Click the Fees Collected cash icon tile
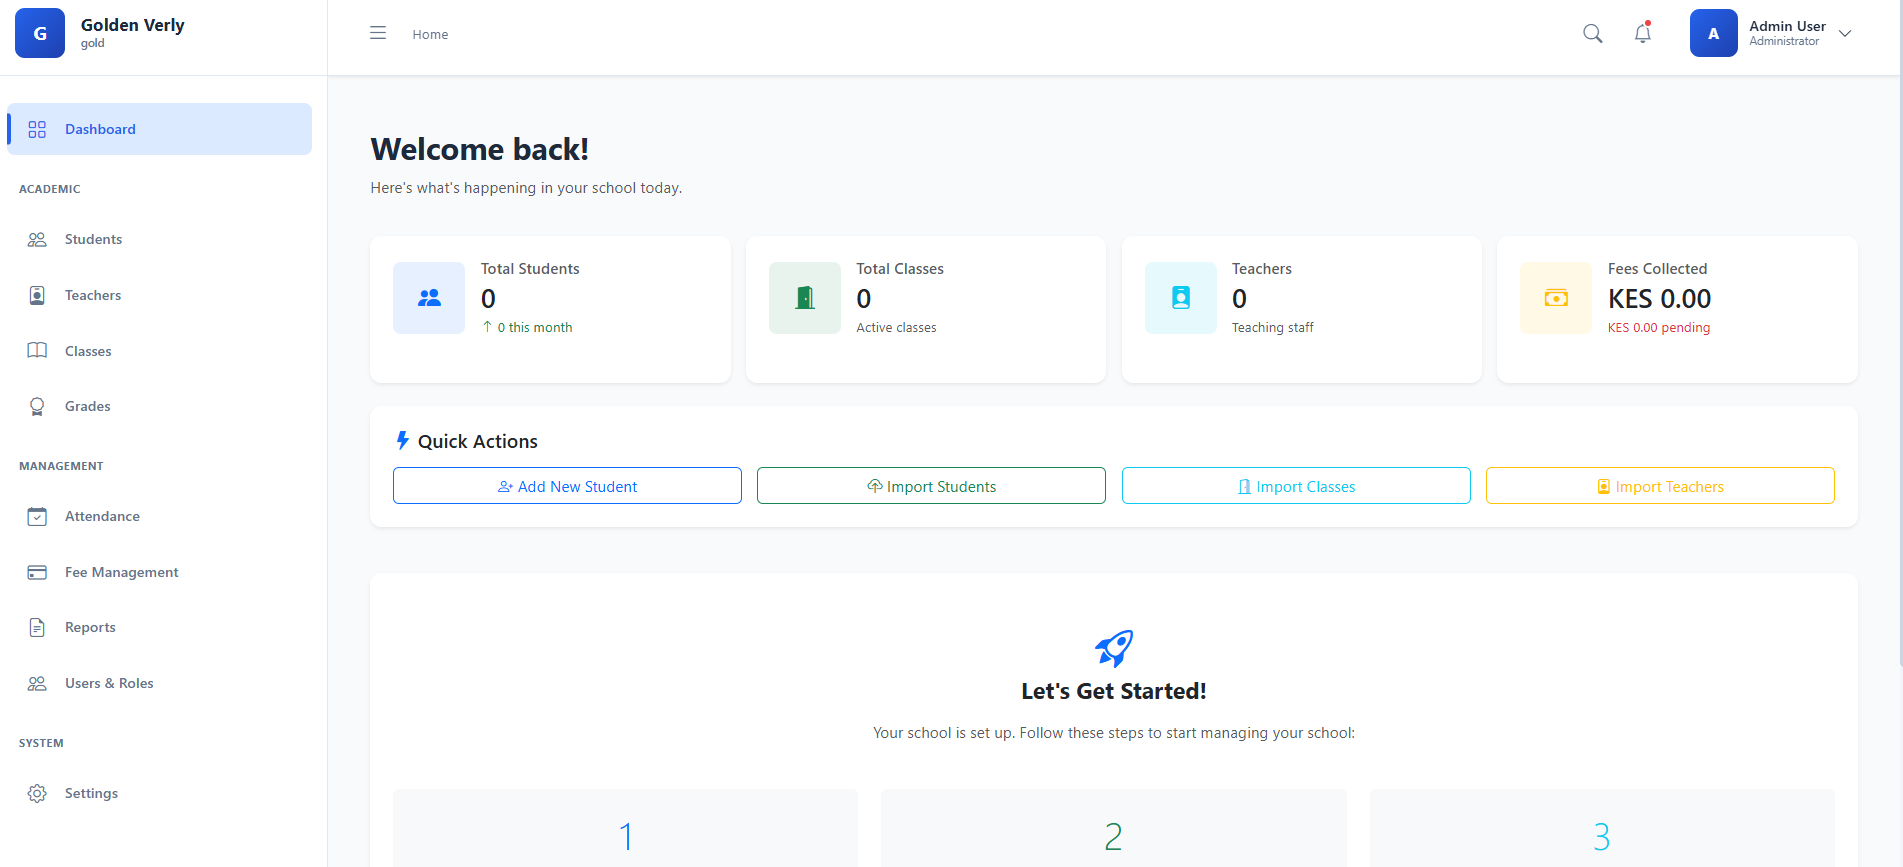 pyautogui.click(x=1556, y=298)
